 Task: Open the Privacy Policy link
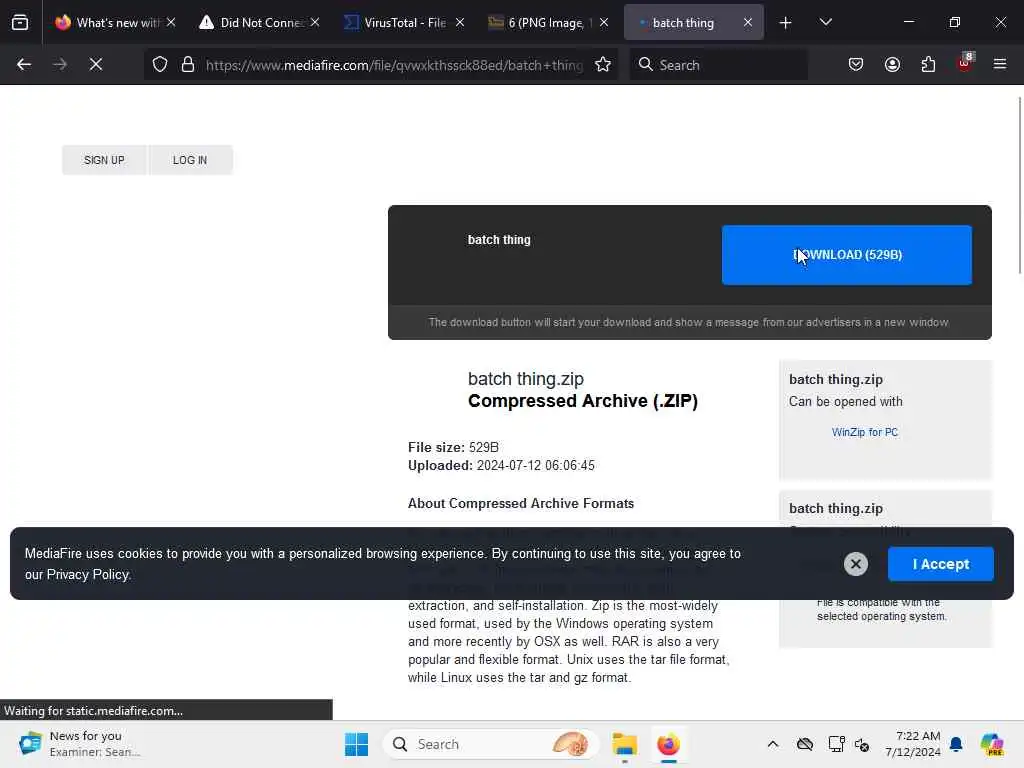88,575
